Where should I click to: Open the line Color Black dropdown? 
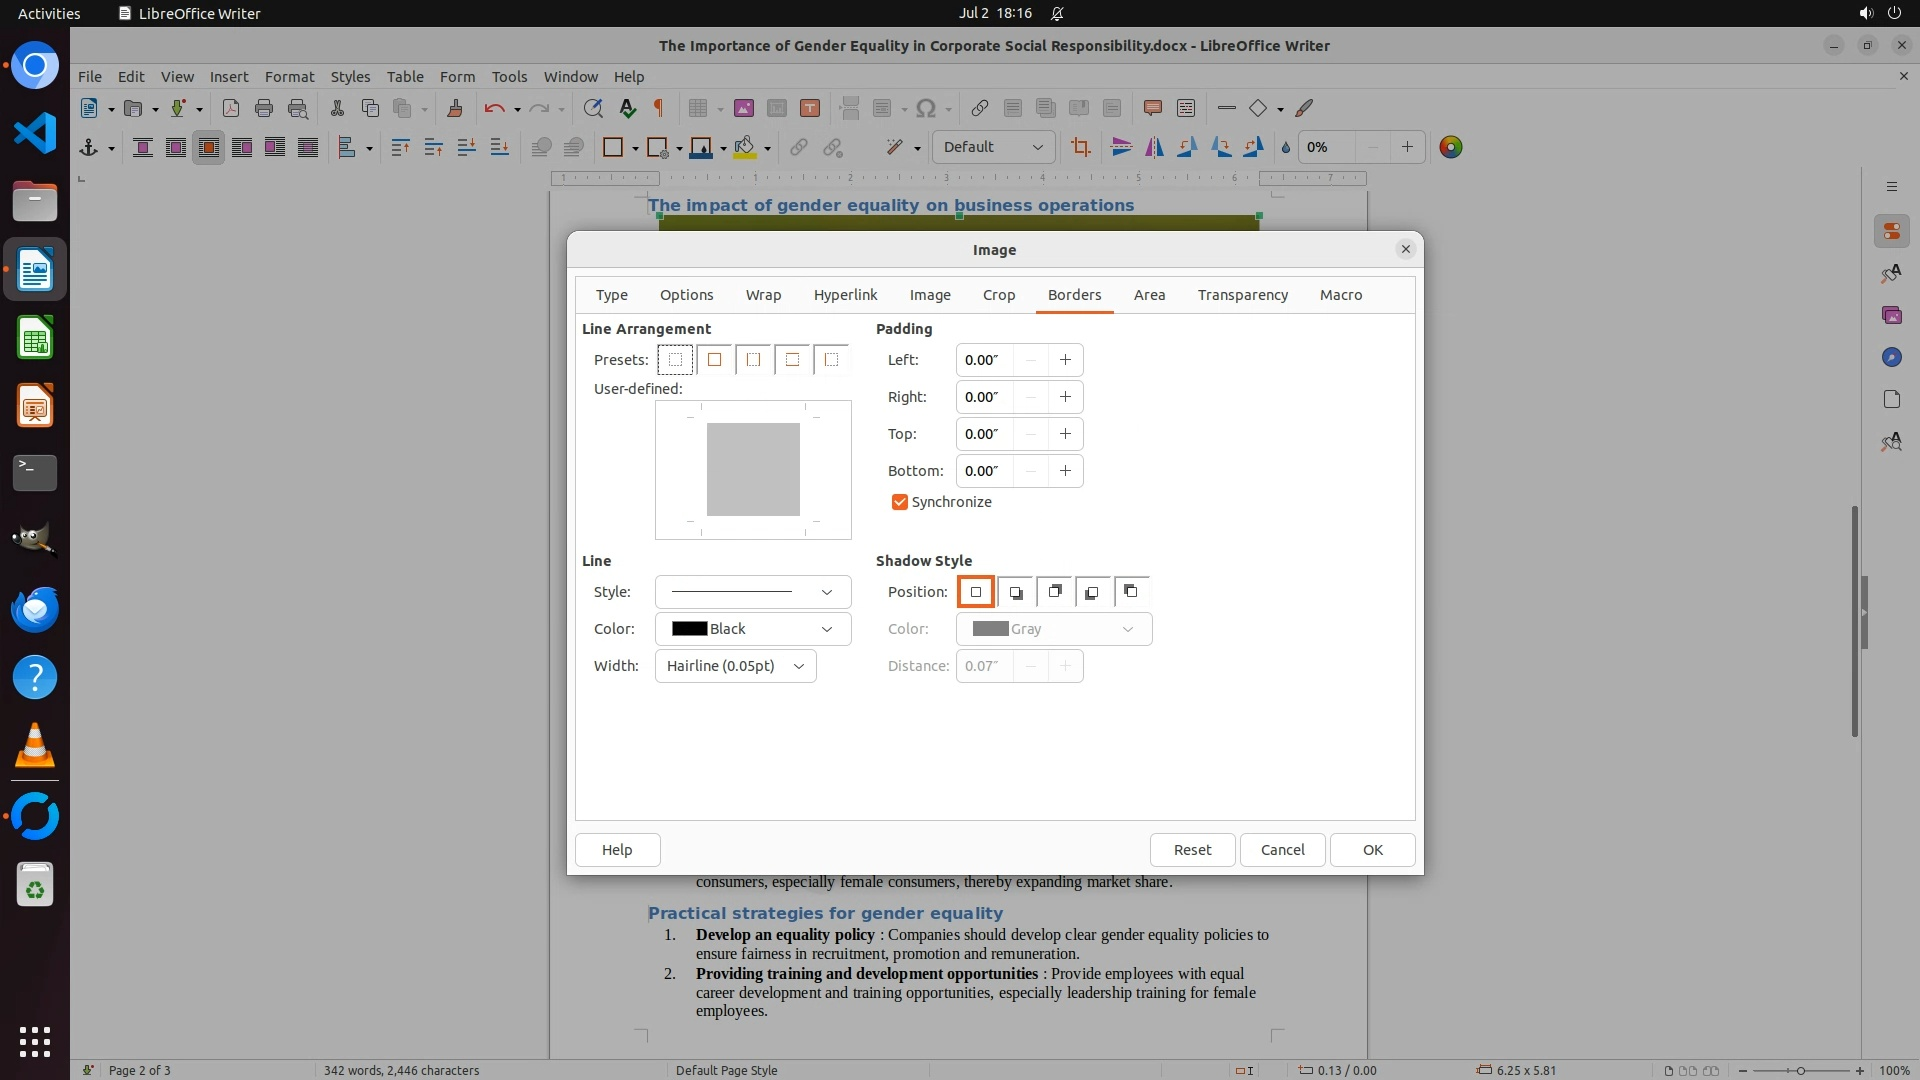[752, 629]
